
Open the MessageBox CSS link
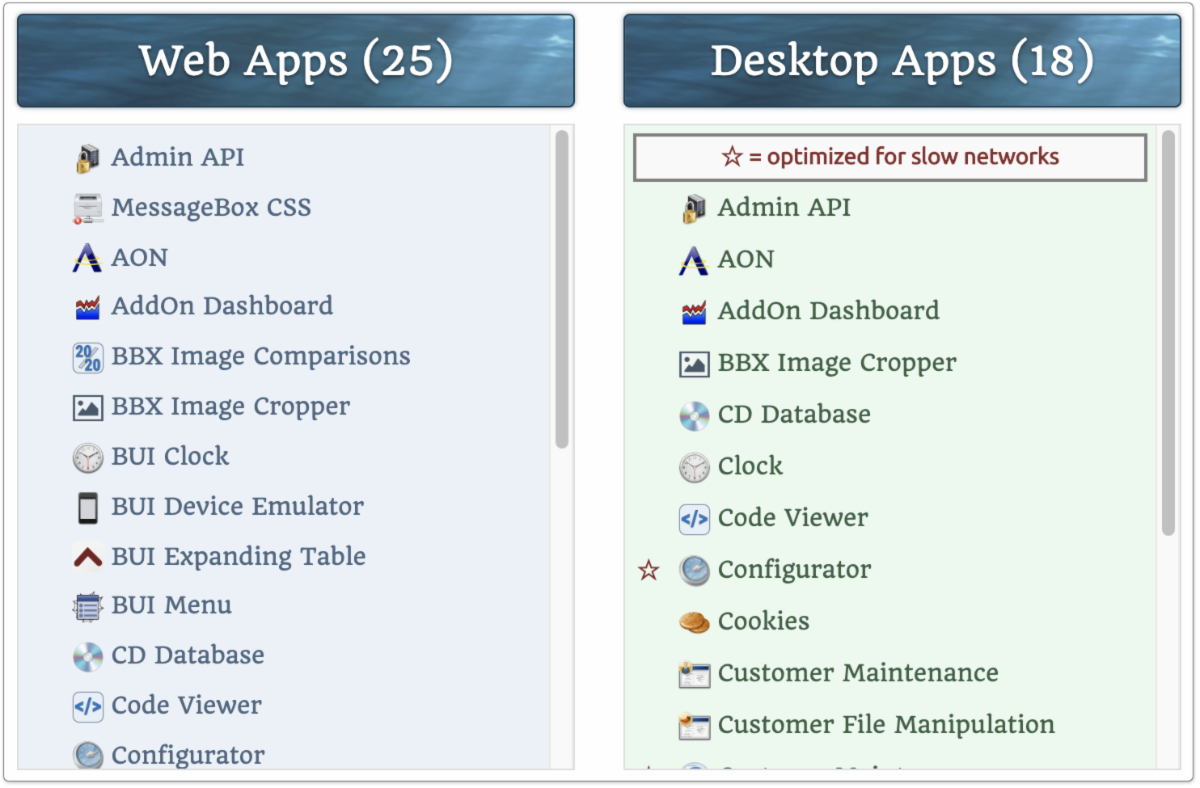(x=211, y=208)
